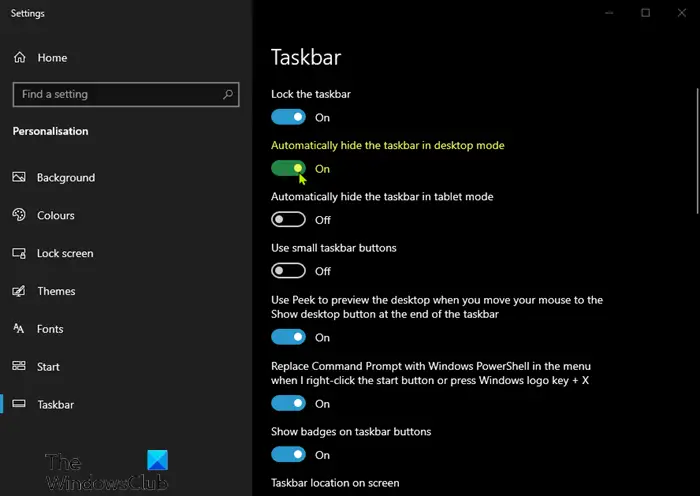Click the Start tiles icon
The width and height of the screenshot is (700, 496).
pyautogui.click(x=19, y=366)
